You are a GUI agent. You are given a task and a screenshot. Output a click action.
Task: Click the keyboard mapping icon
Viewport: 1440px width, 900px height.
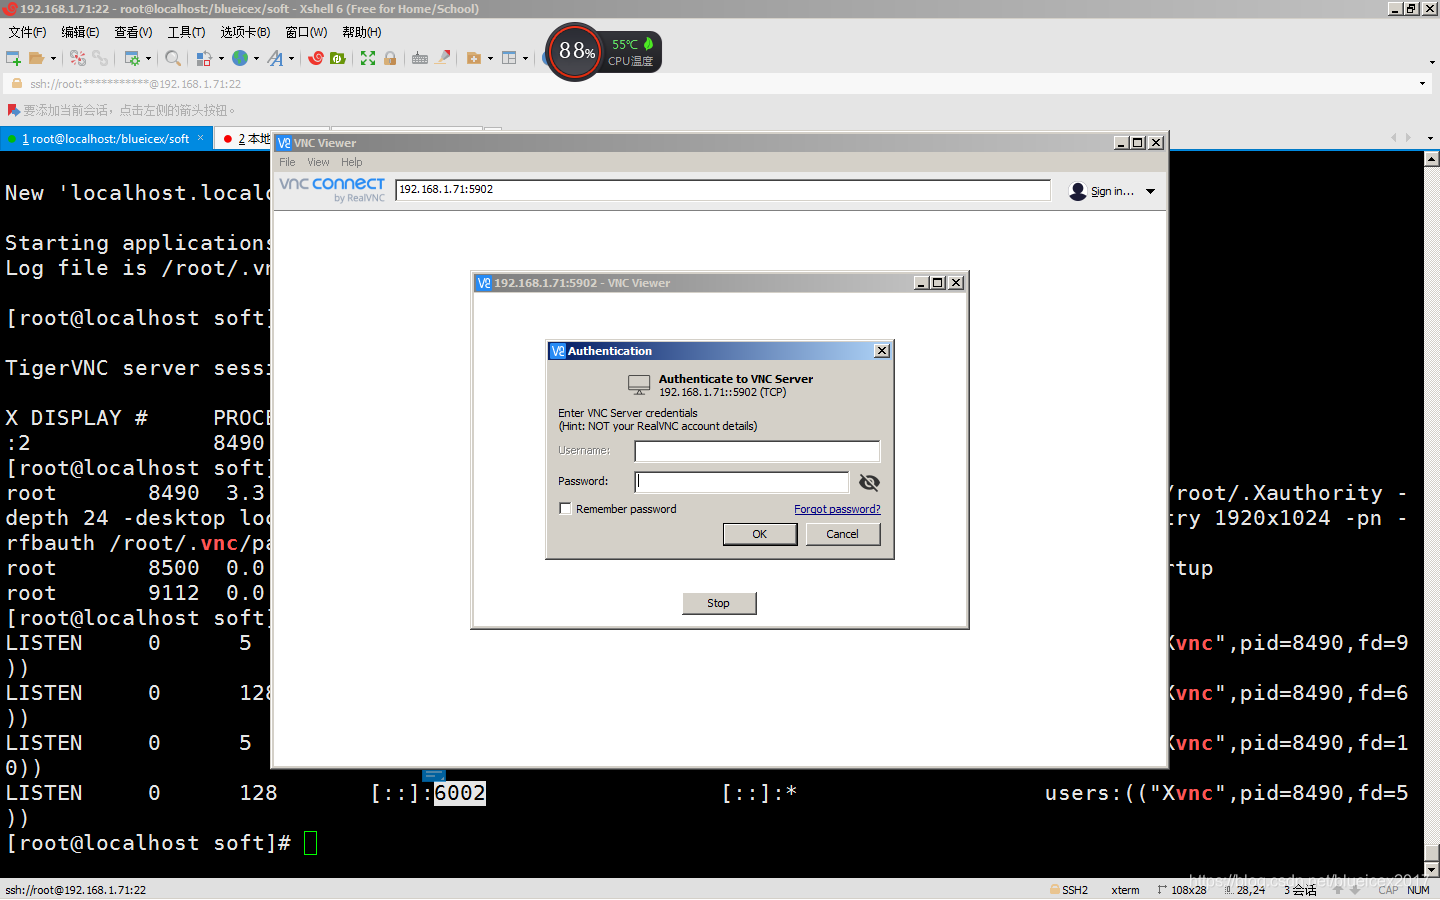[x=420, y=58]
